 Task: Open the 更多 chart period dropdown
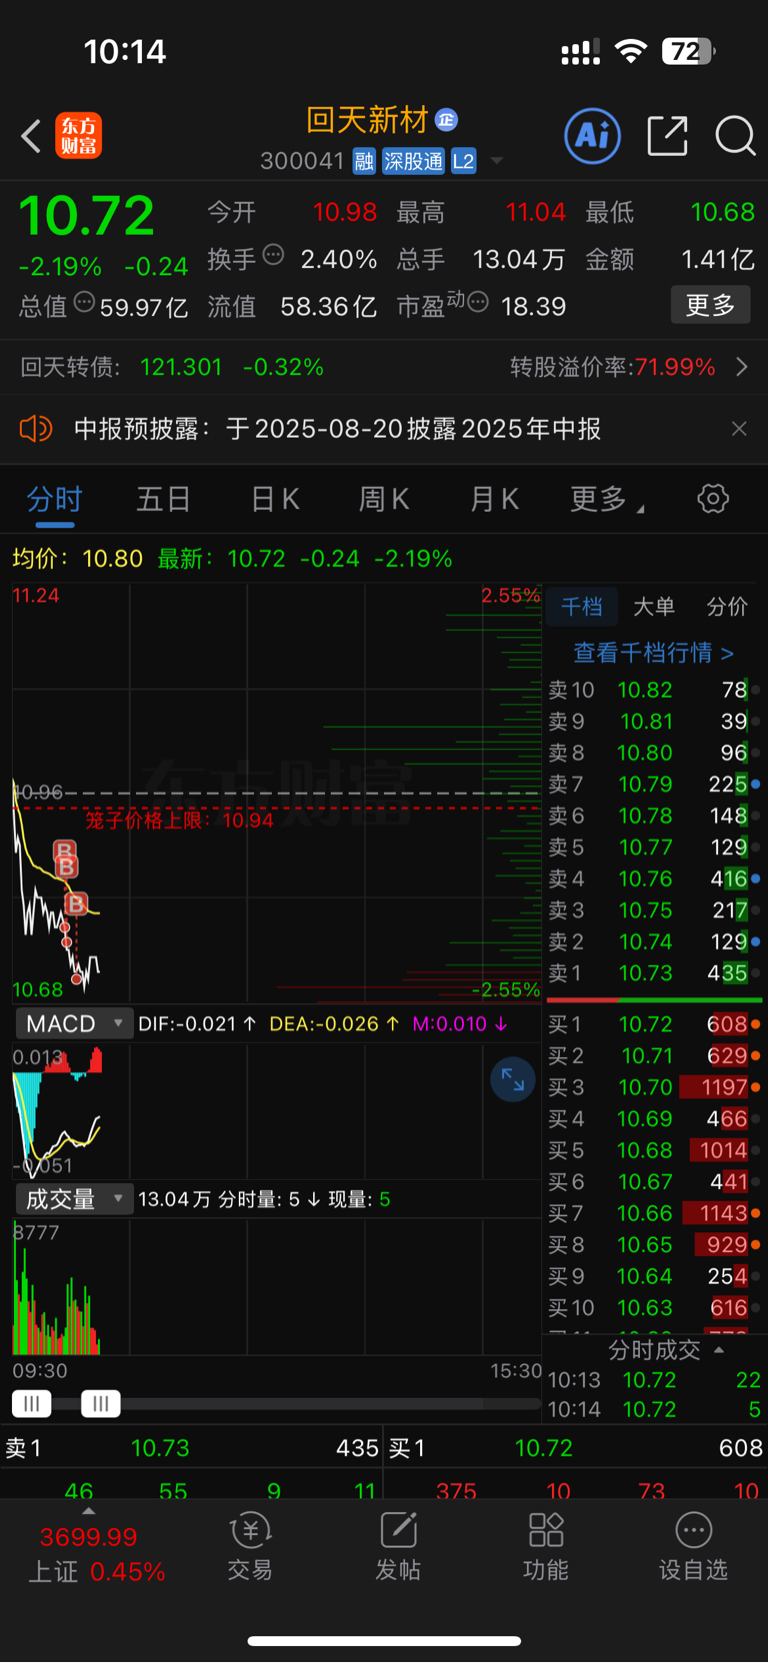(x=607, y=499)
